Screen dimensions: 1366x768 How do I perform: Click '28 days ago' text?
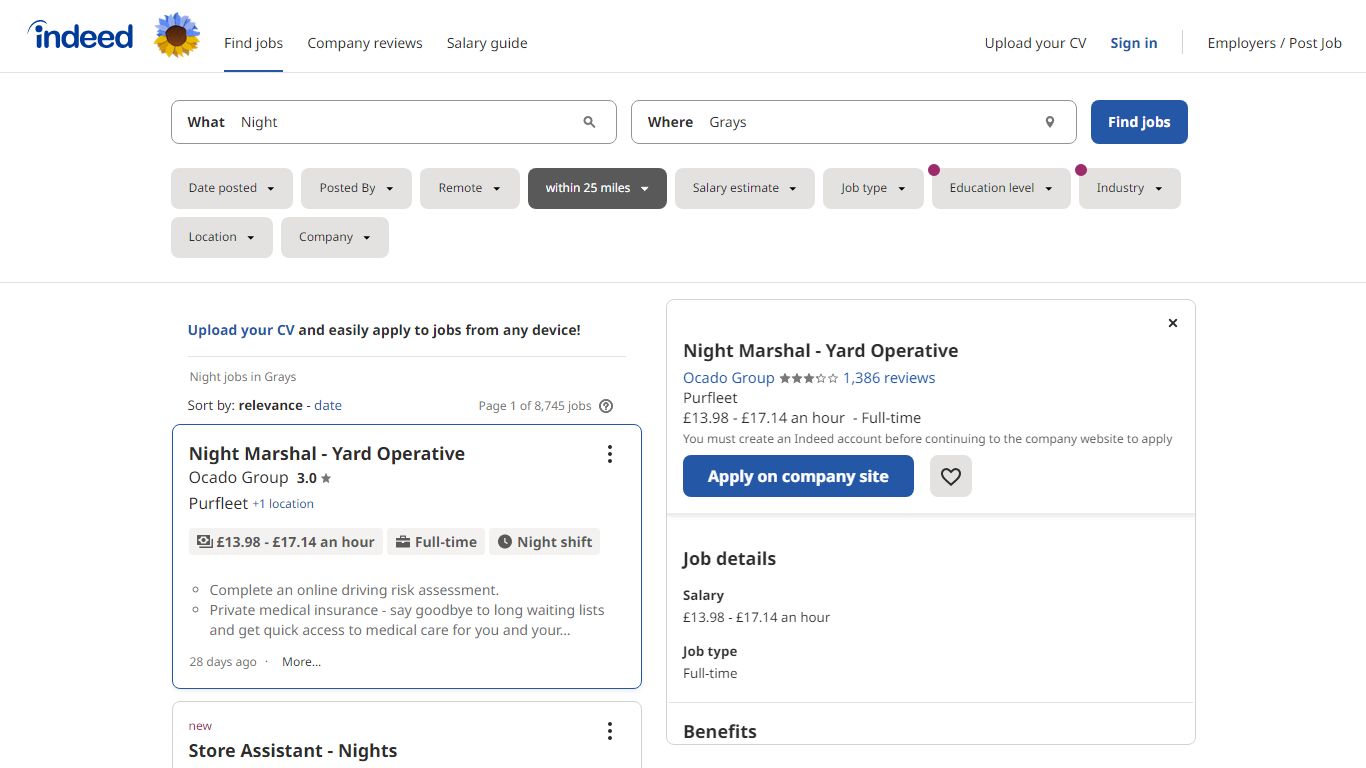[x=223, y=662]
